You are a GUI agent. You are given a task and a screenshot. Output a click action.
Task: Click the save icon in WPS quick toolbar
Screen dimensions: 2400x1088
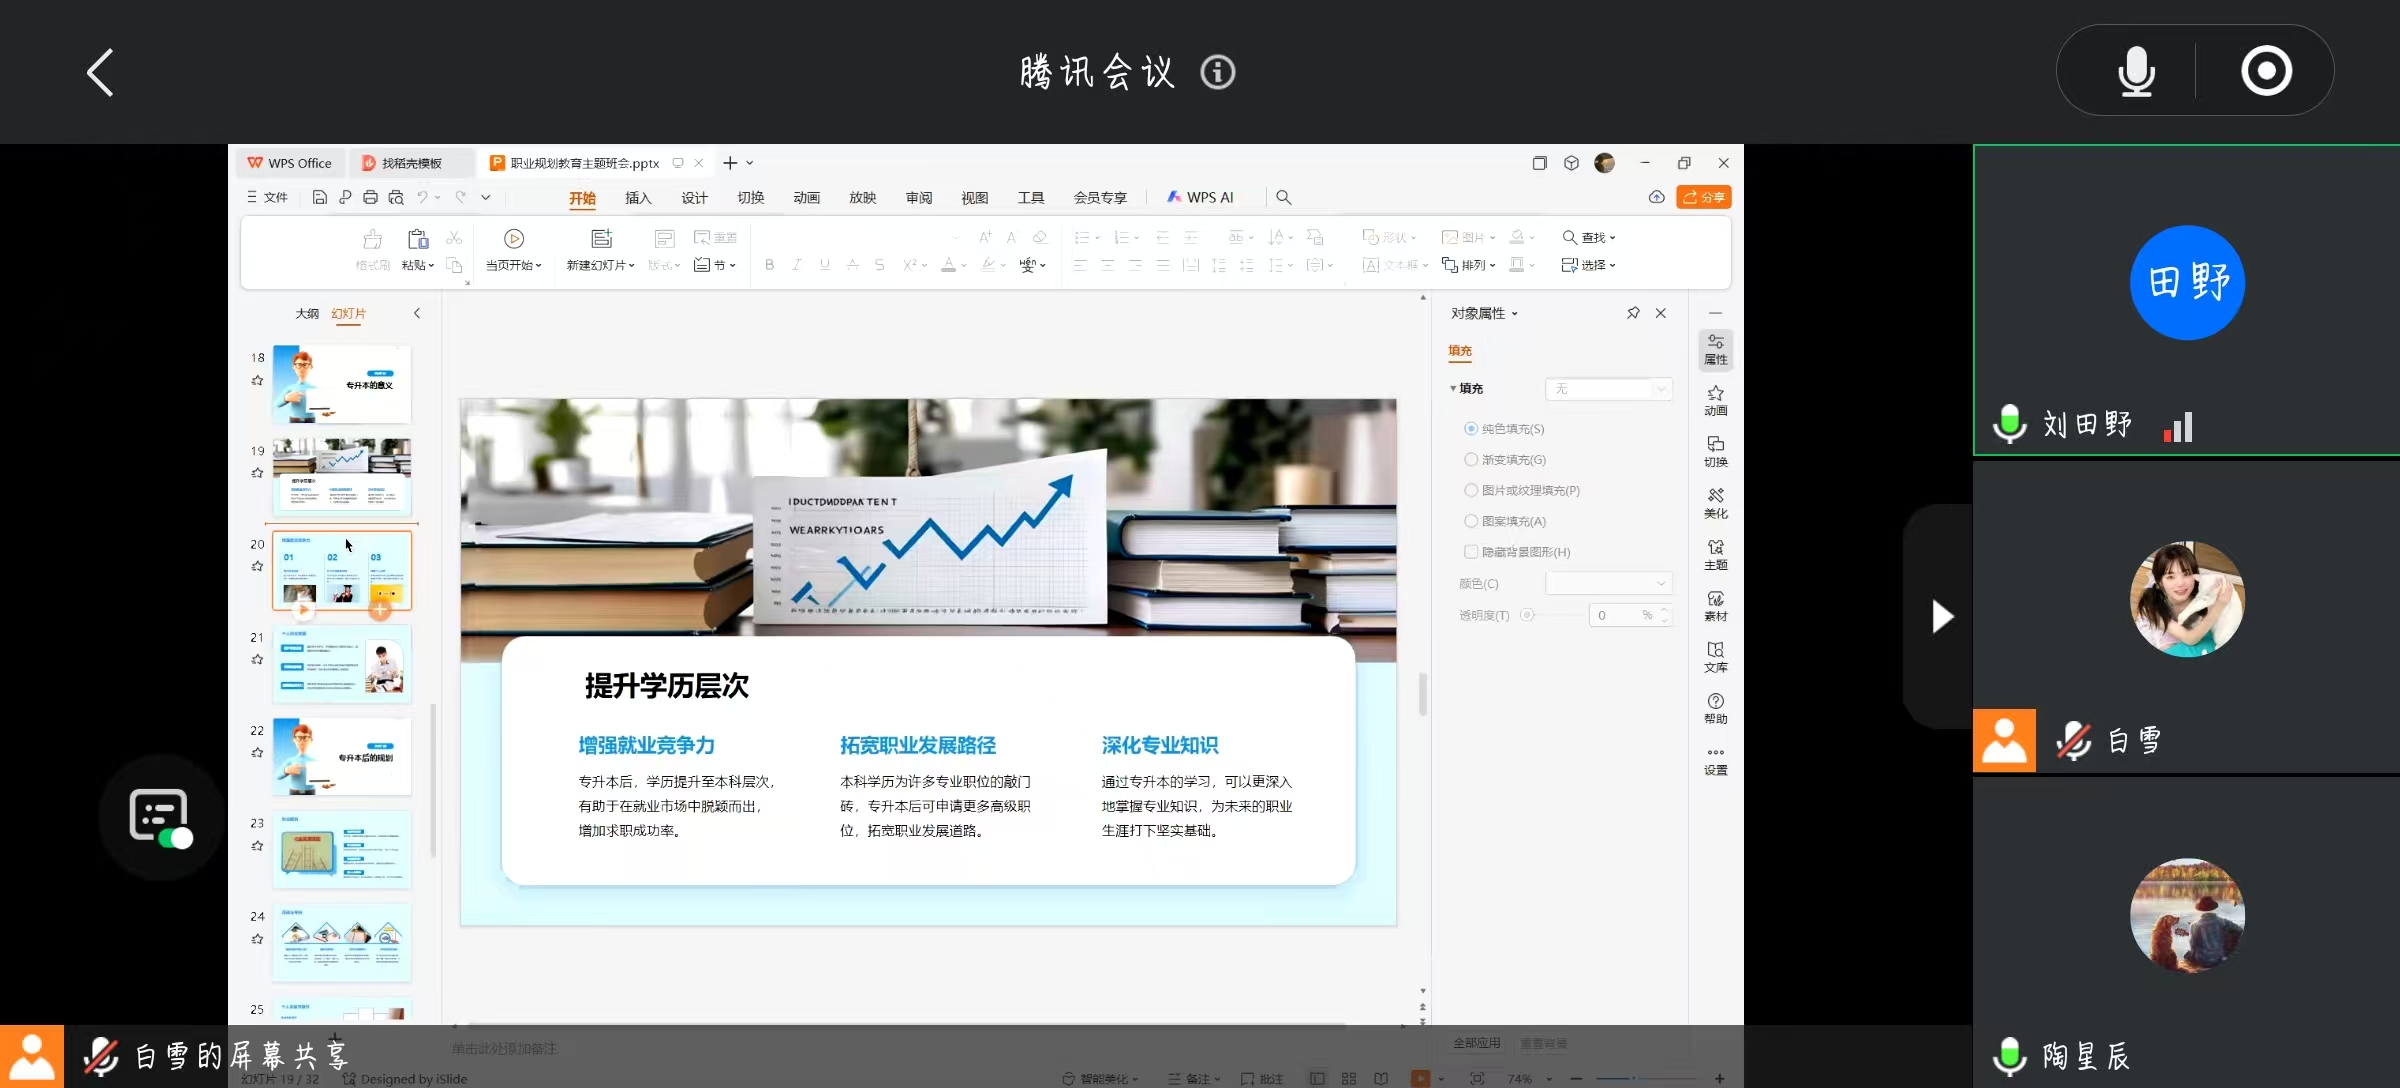coord(320,197)
